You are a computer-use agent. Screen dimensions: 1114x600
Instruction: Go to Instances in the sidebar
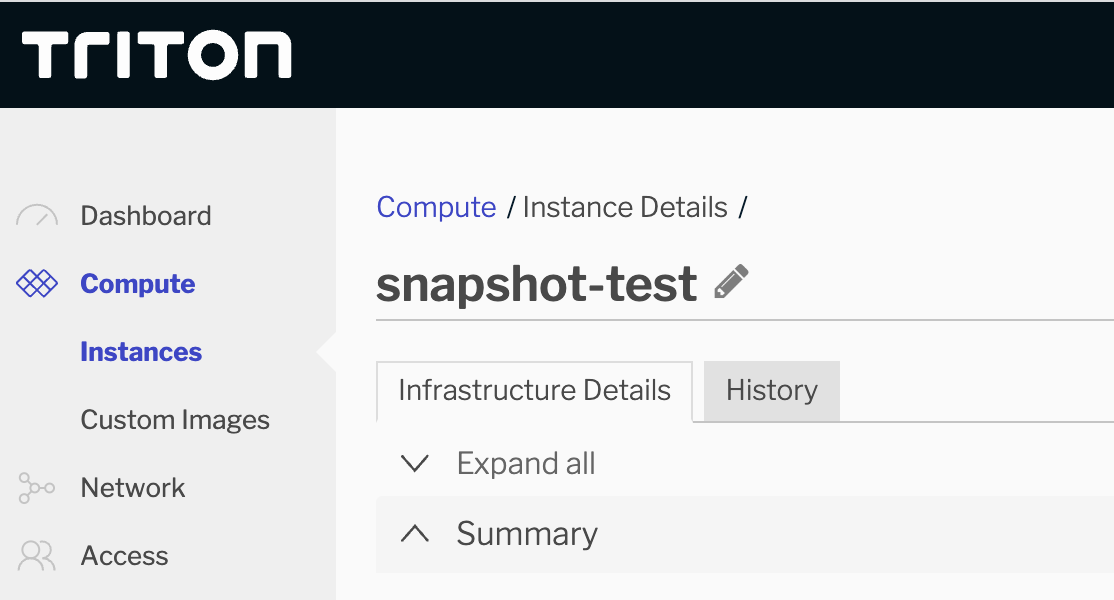(141, 352)
